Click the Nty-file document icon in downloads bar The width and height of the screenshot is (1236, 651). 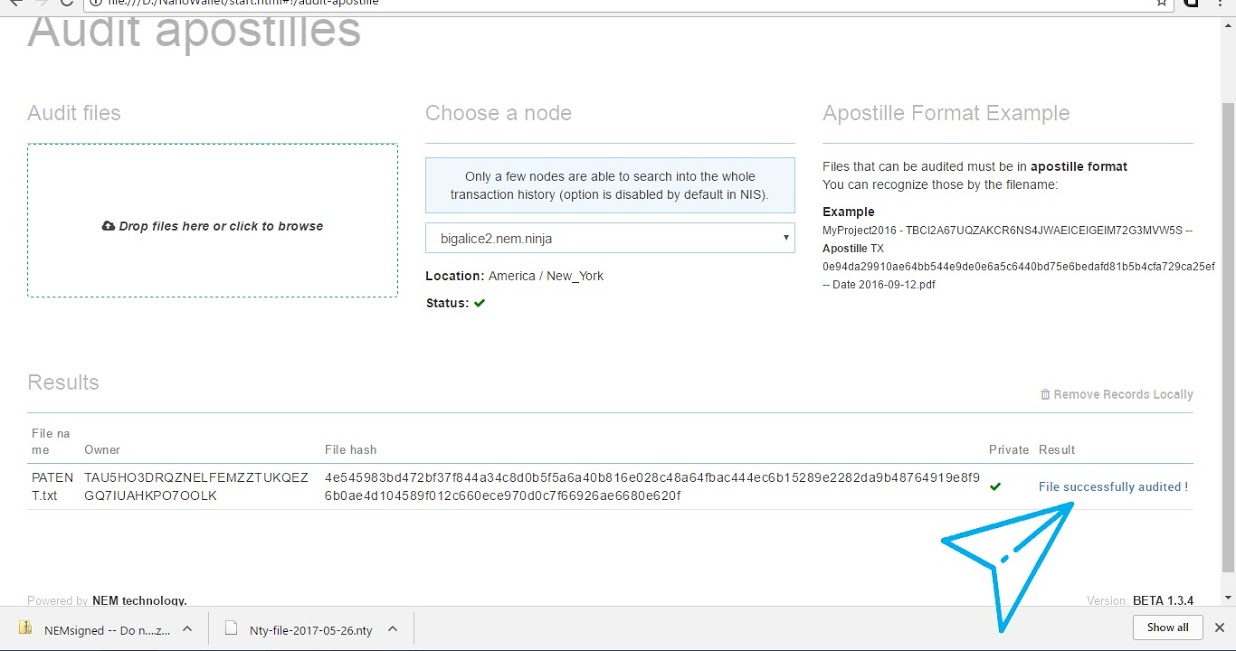pyautogui.click(x=231, y=629)
